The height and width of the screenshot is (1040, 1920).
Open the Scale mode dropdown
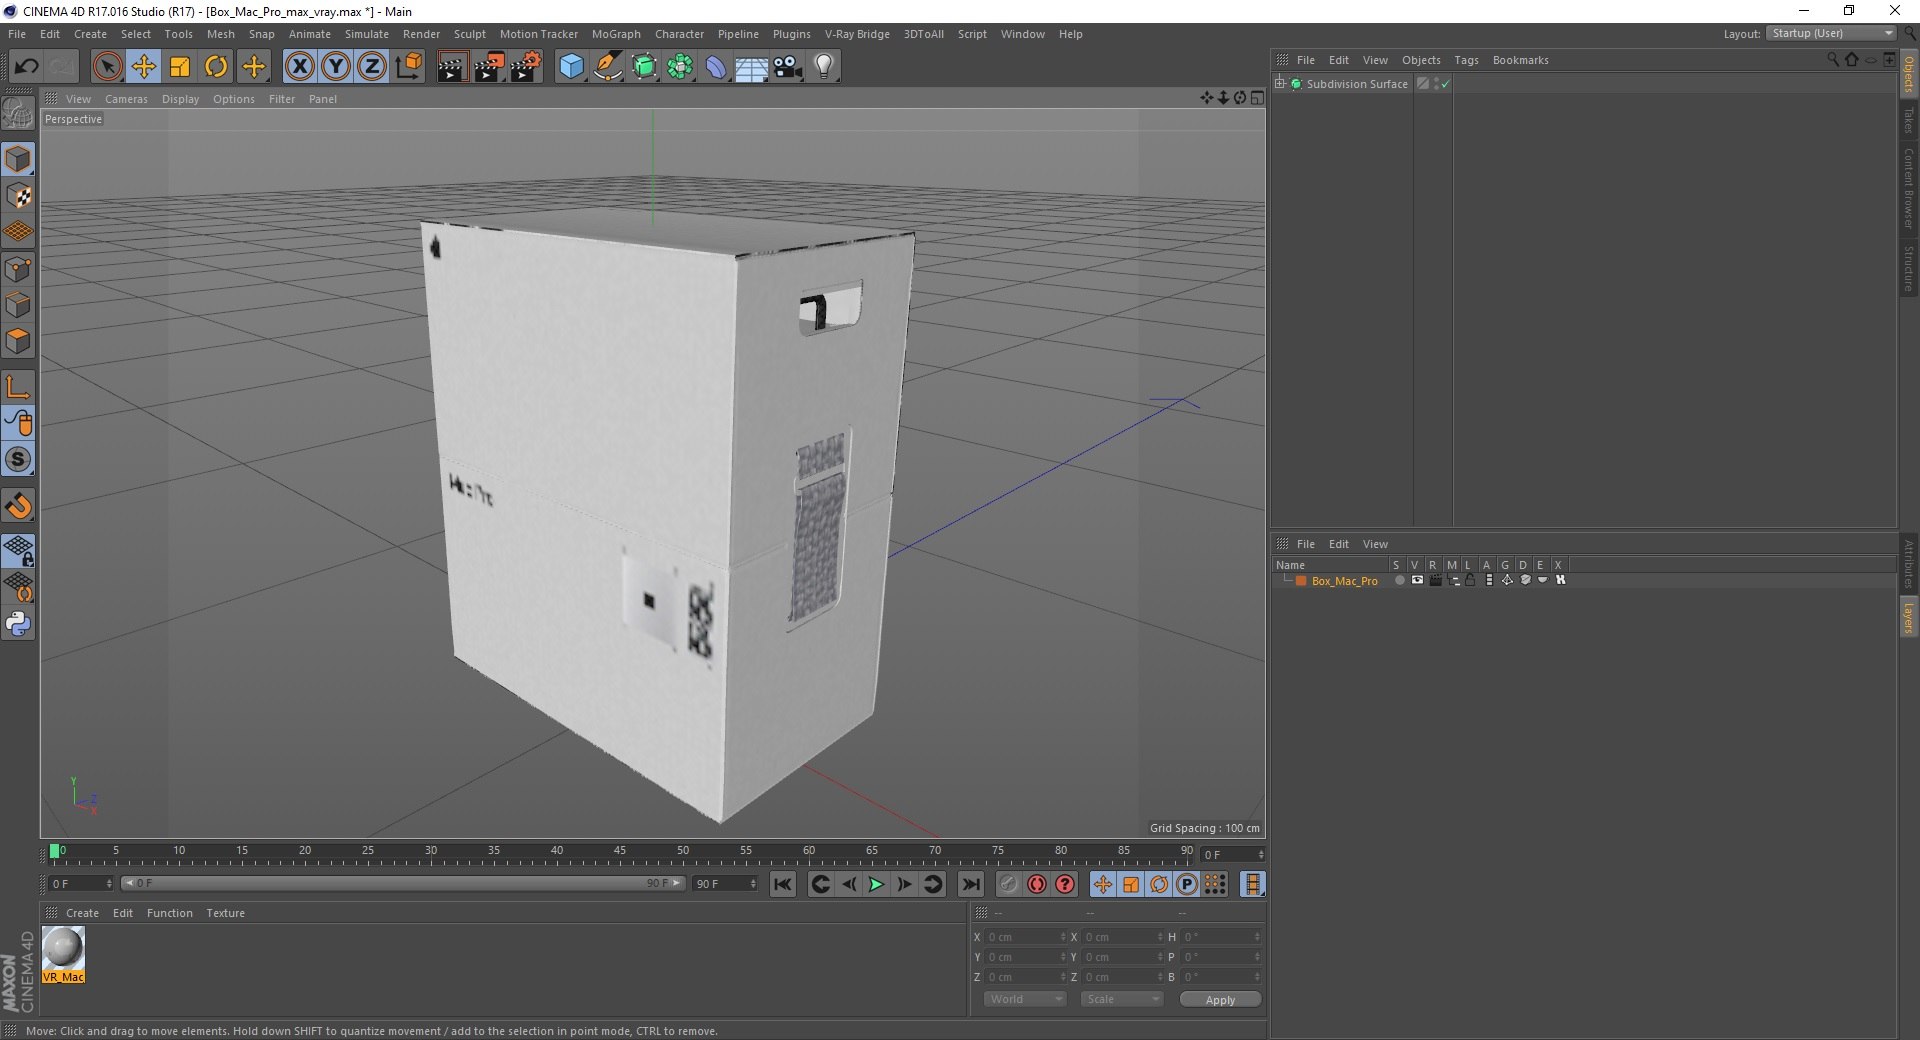click(1122, 999)
